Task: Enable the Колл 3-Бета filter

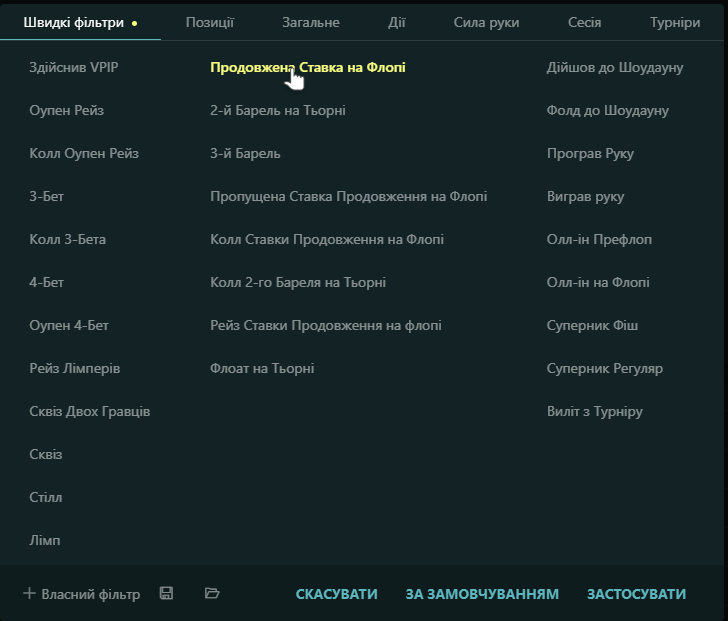Action: [x=67, y=239]
